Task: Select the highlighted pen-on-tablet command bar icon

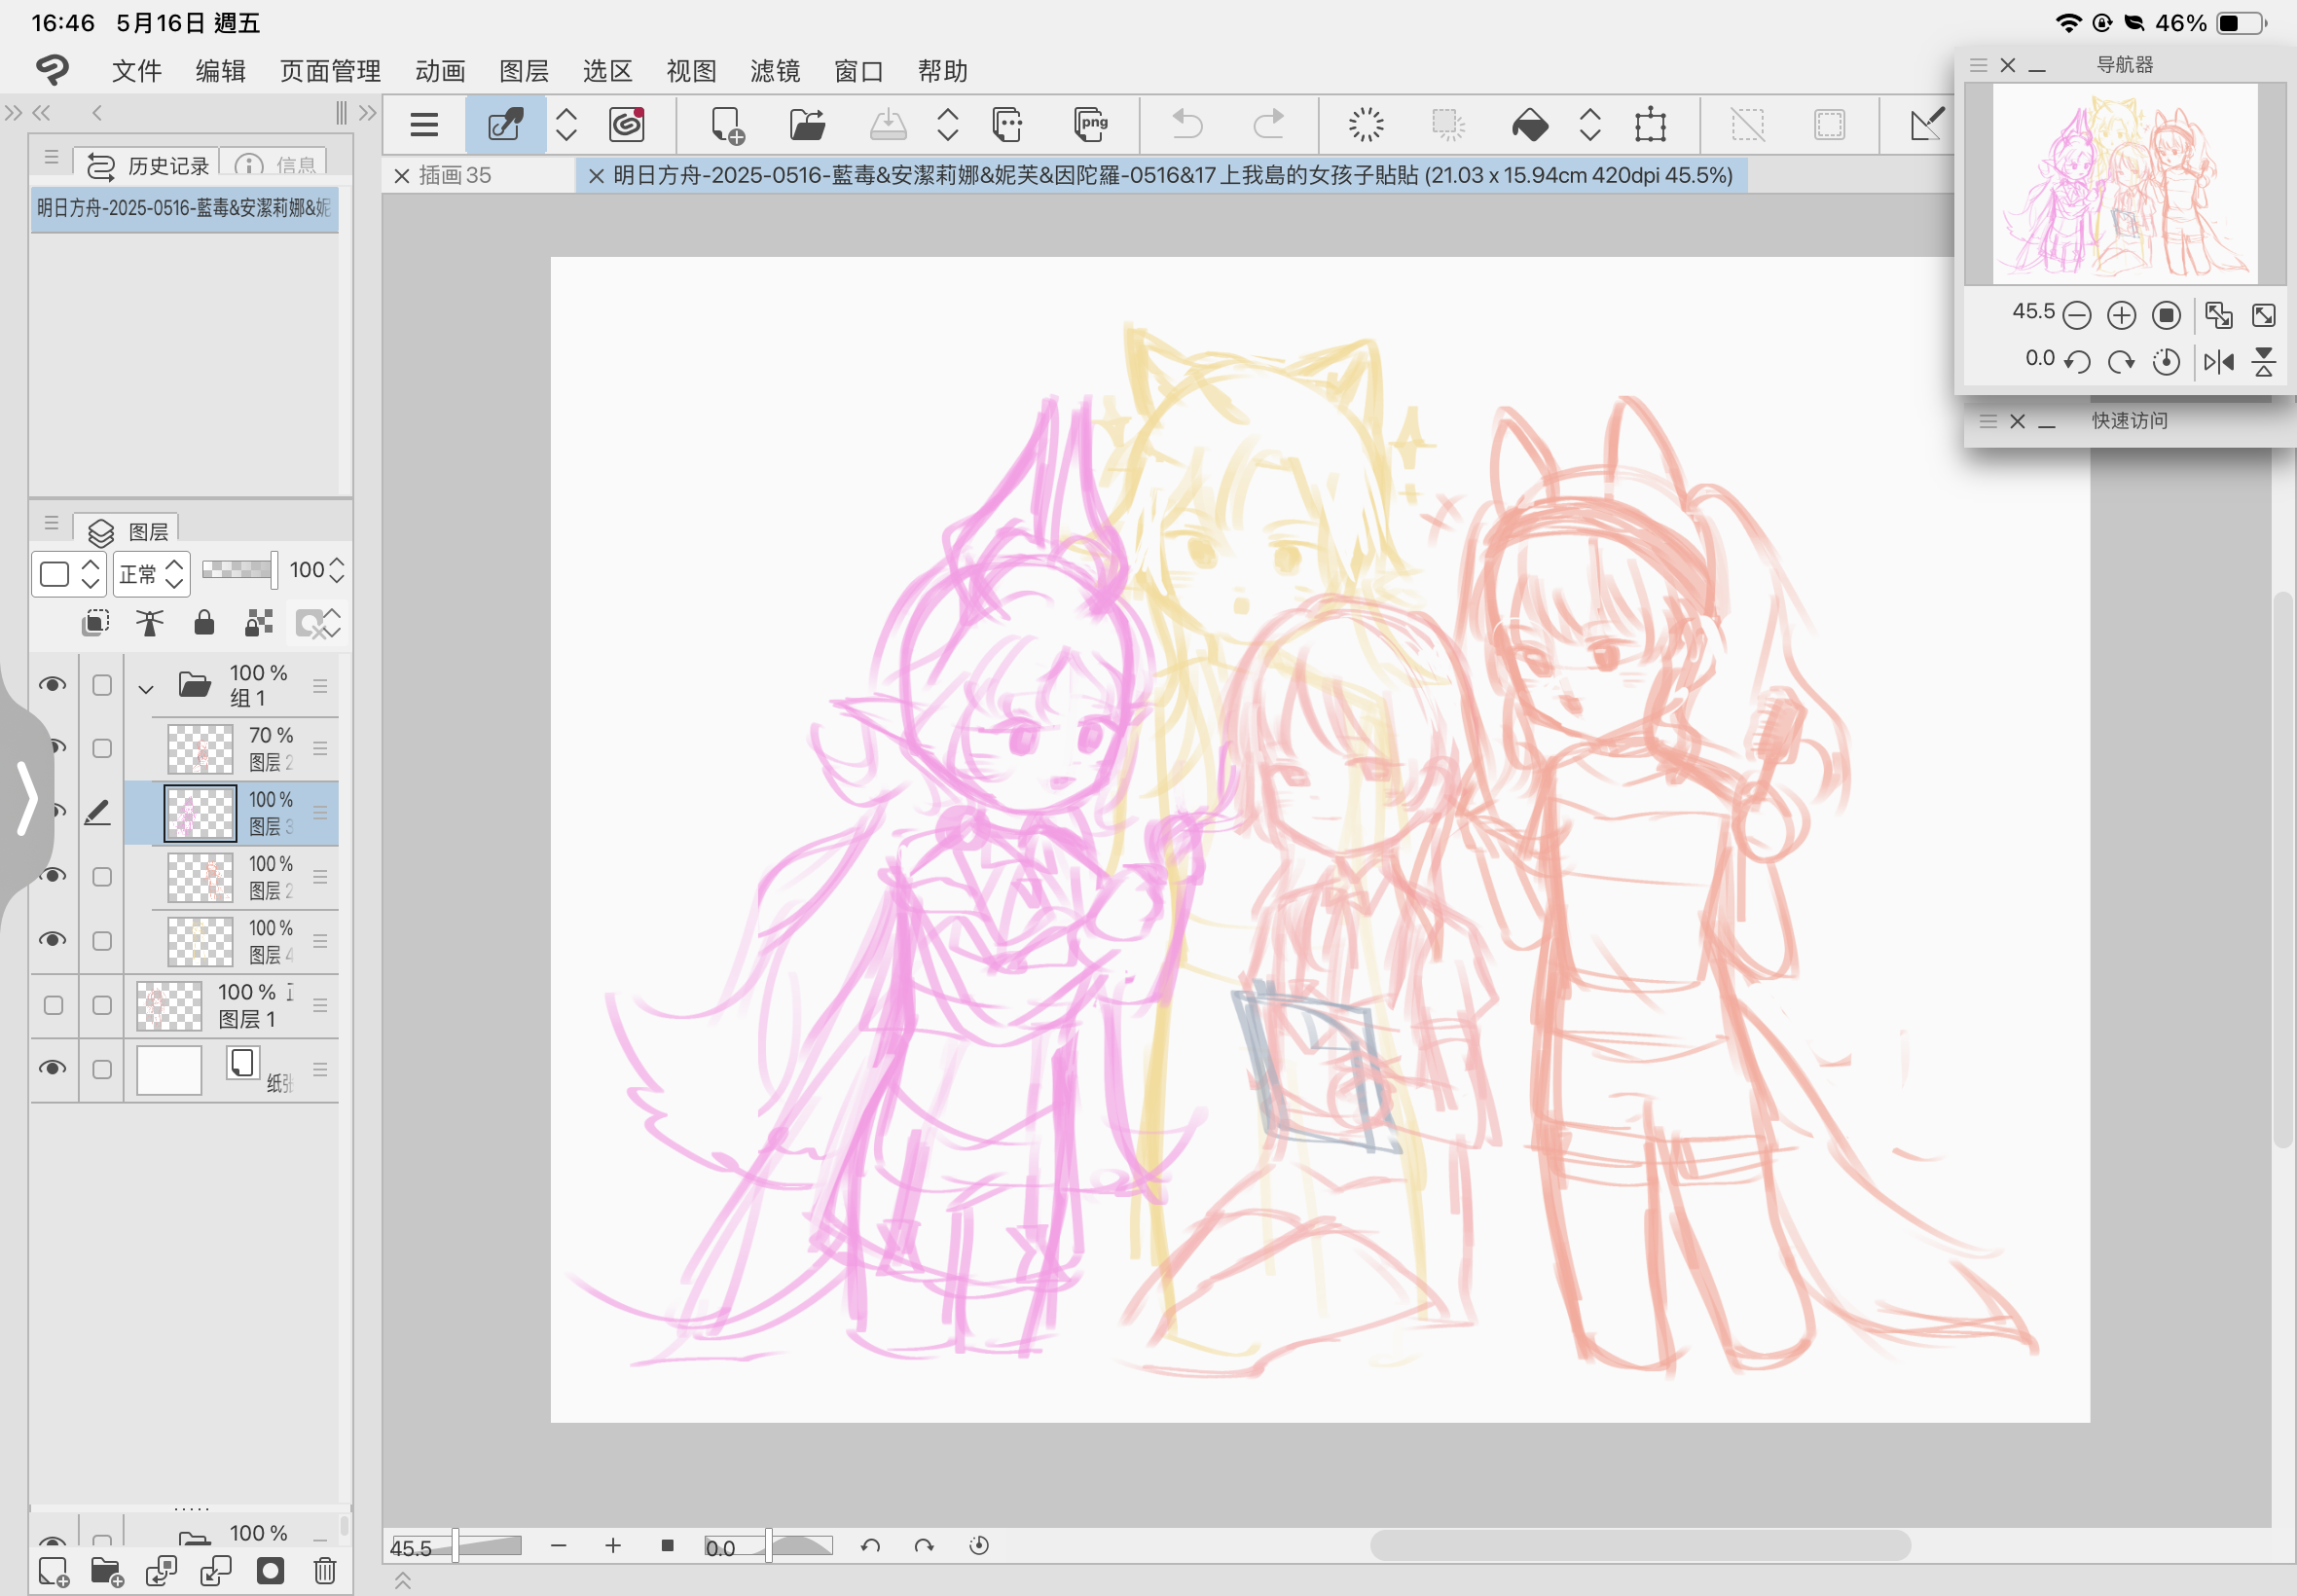Action: coord(505,125)
